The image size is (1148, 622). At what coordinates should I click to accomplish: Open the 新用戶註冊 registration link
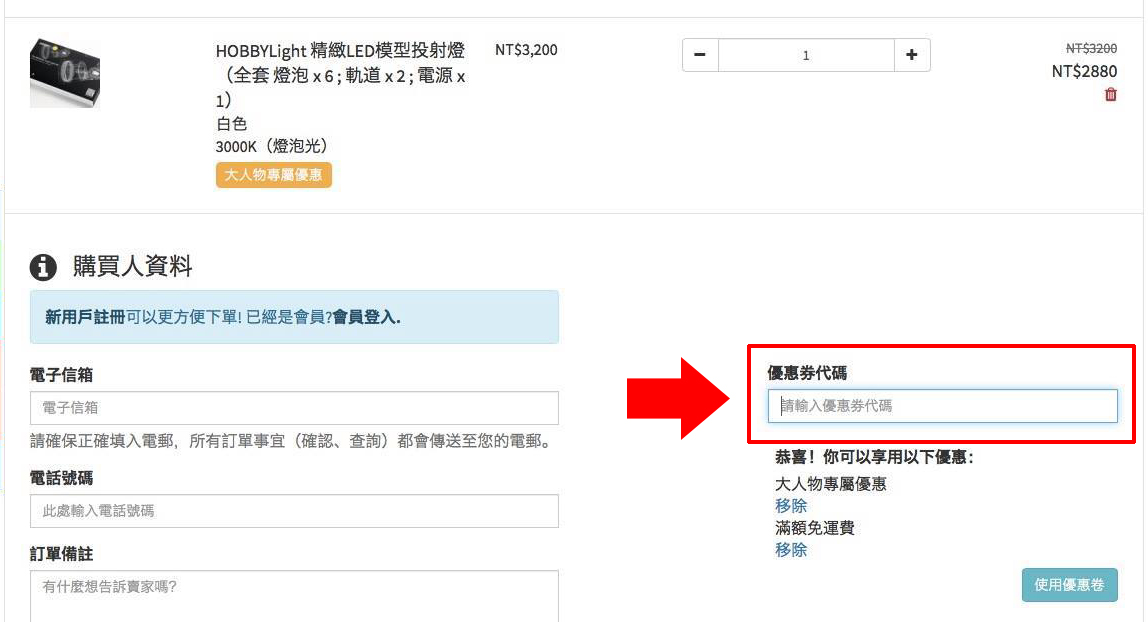85,317
